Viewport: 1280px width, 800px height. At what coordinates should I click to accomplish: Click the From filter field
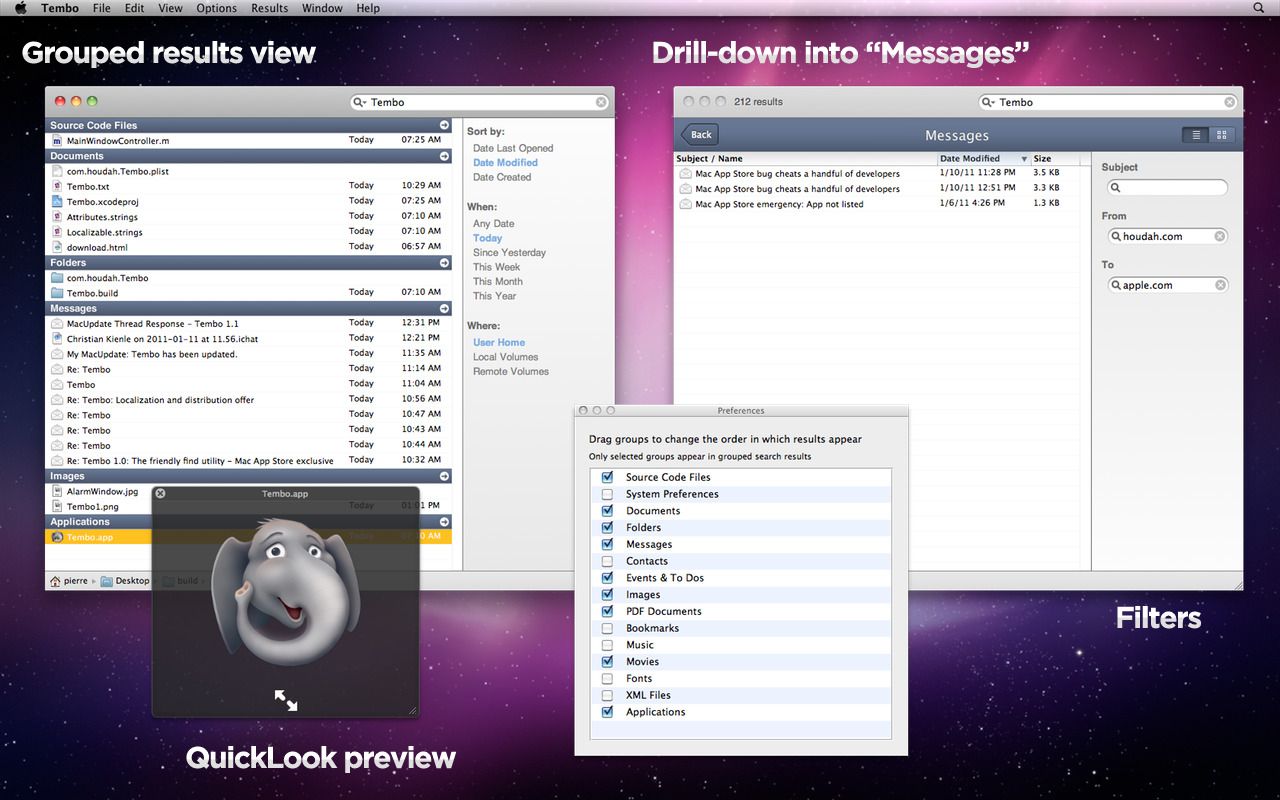pos(1168,237)
